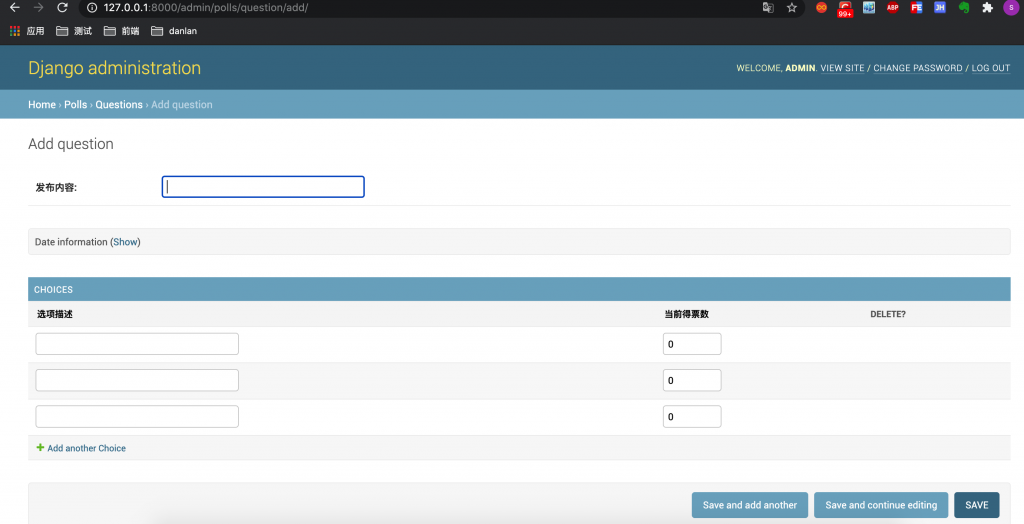Navigate to Questions in the breadcrumb
Viewport: 1024px width, 524px height.
pos(119,105)
